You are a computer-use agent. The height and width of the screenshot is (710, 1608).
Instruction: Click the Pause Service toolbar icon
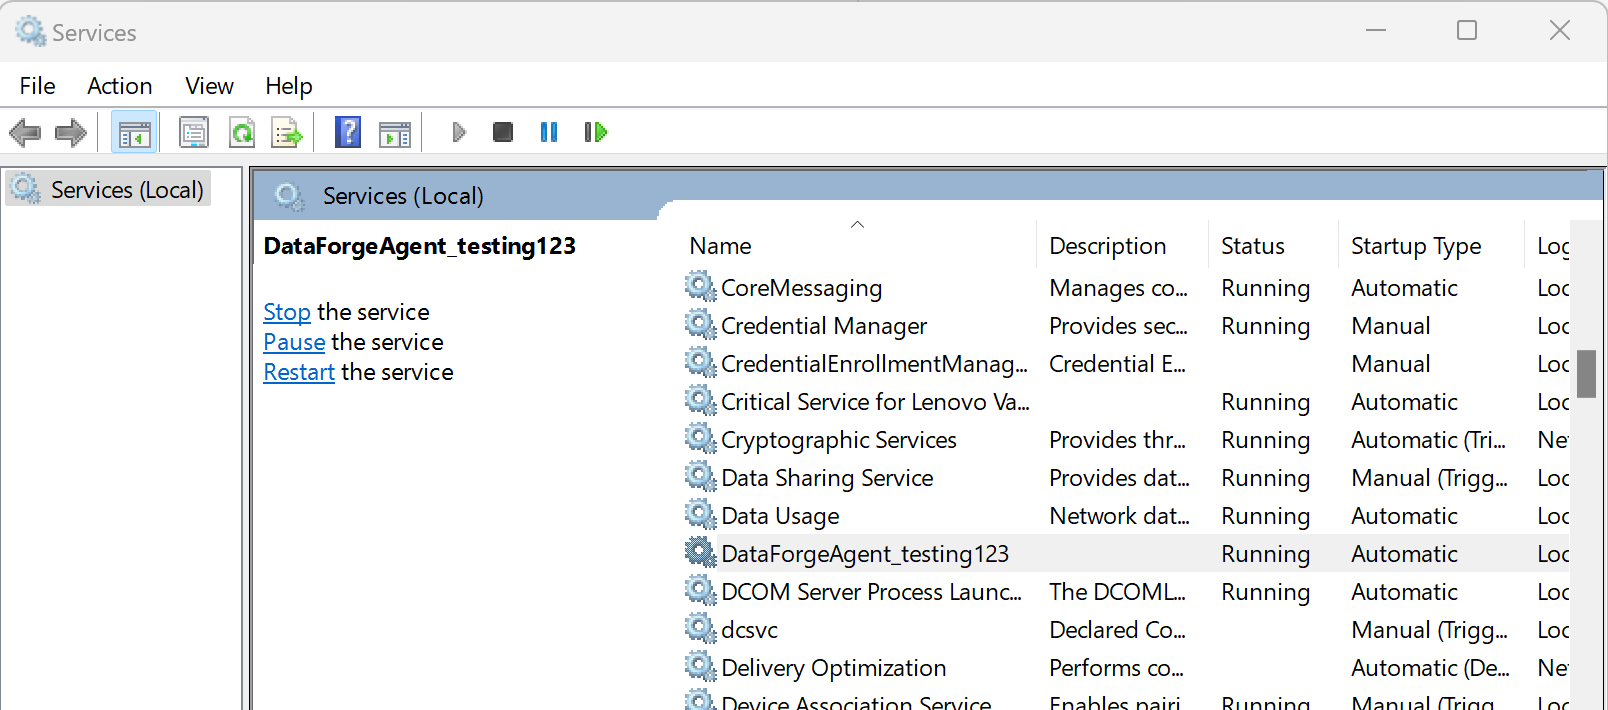549,132
